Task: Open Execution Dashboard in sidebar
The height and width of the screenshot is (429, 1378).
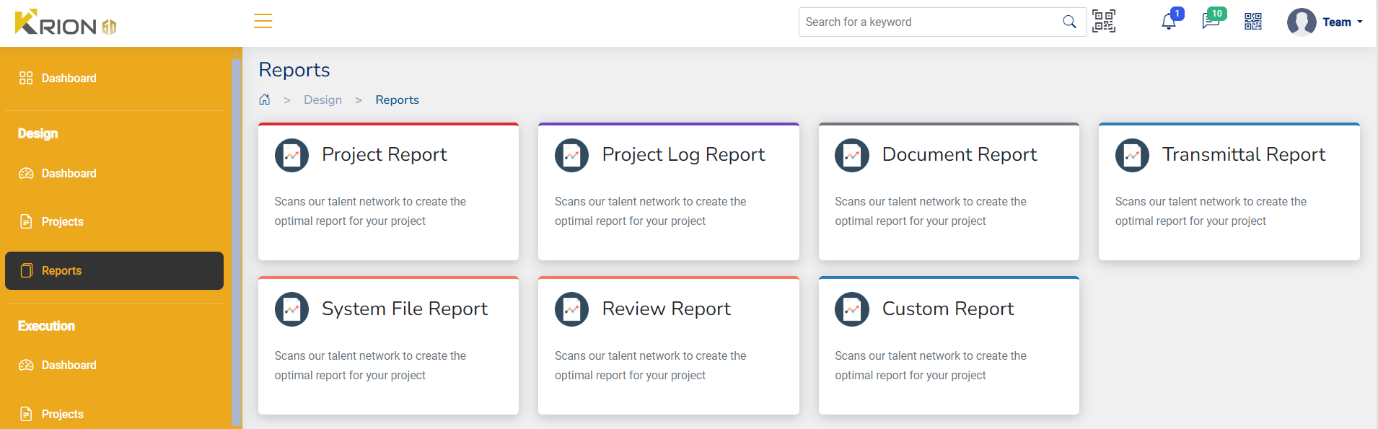Action: [68, 366]
